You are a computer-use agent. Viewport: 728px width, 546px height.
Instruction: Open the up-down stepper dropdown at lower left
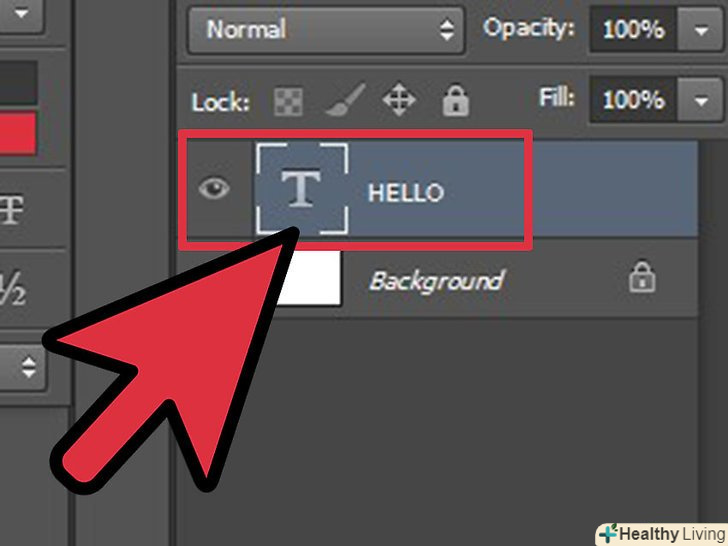pyautogui.click(x=22, y=367)
